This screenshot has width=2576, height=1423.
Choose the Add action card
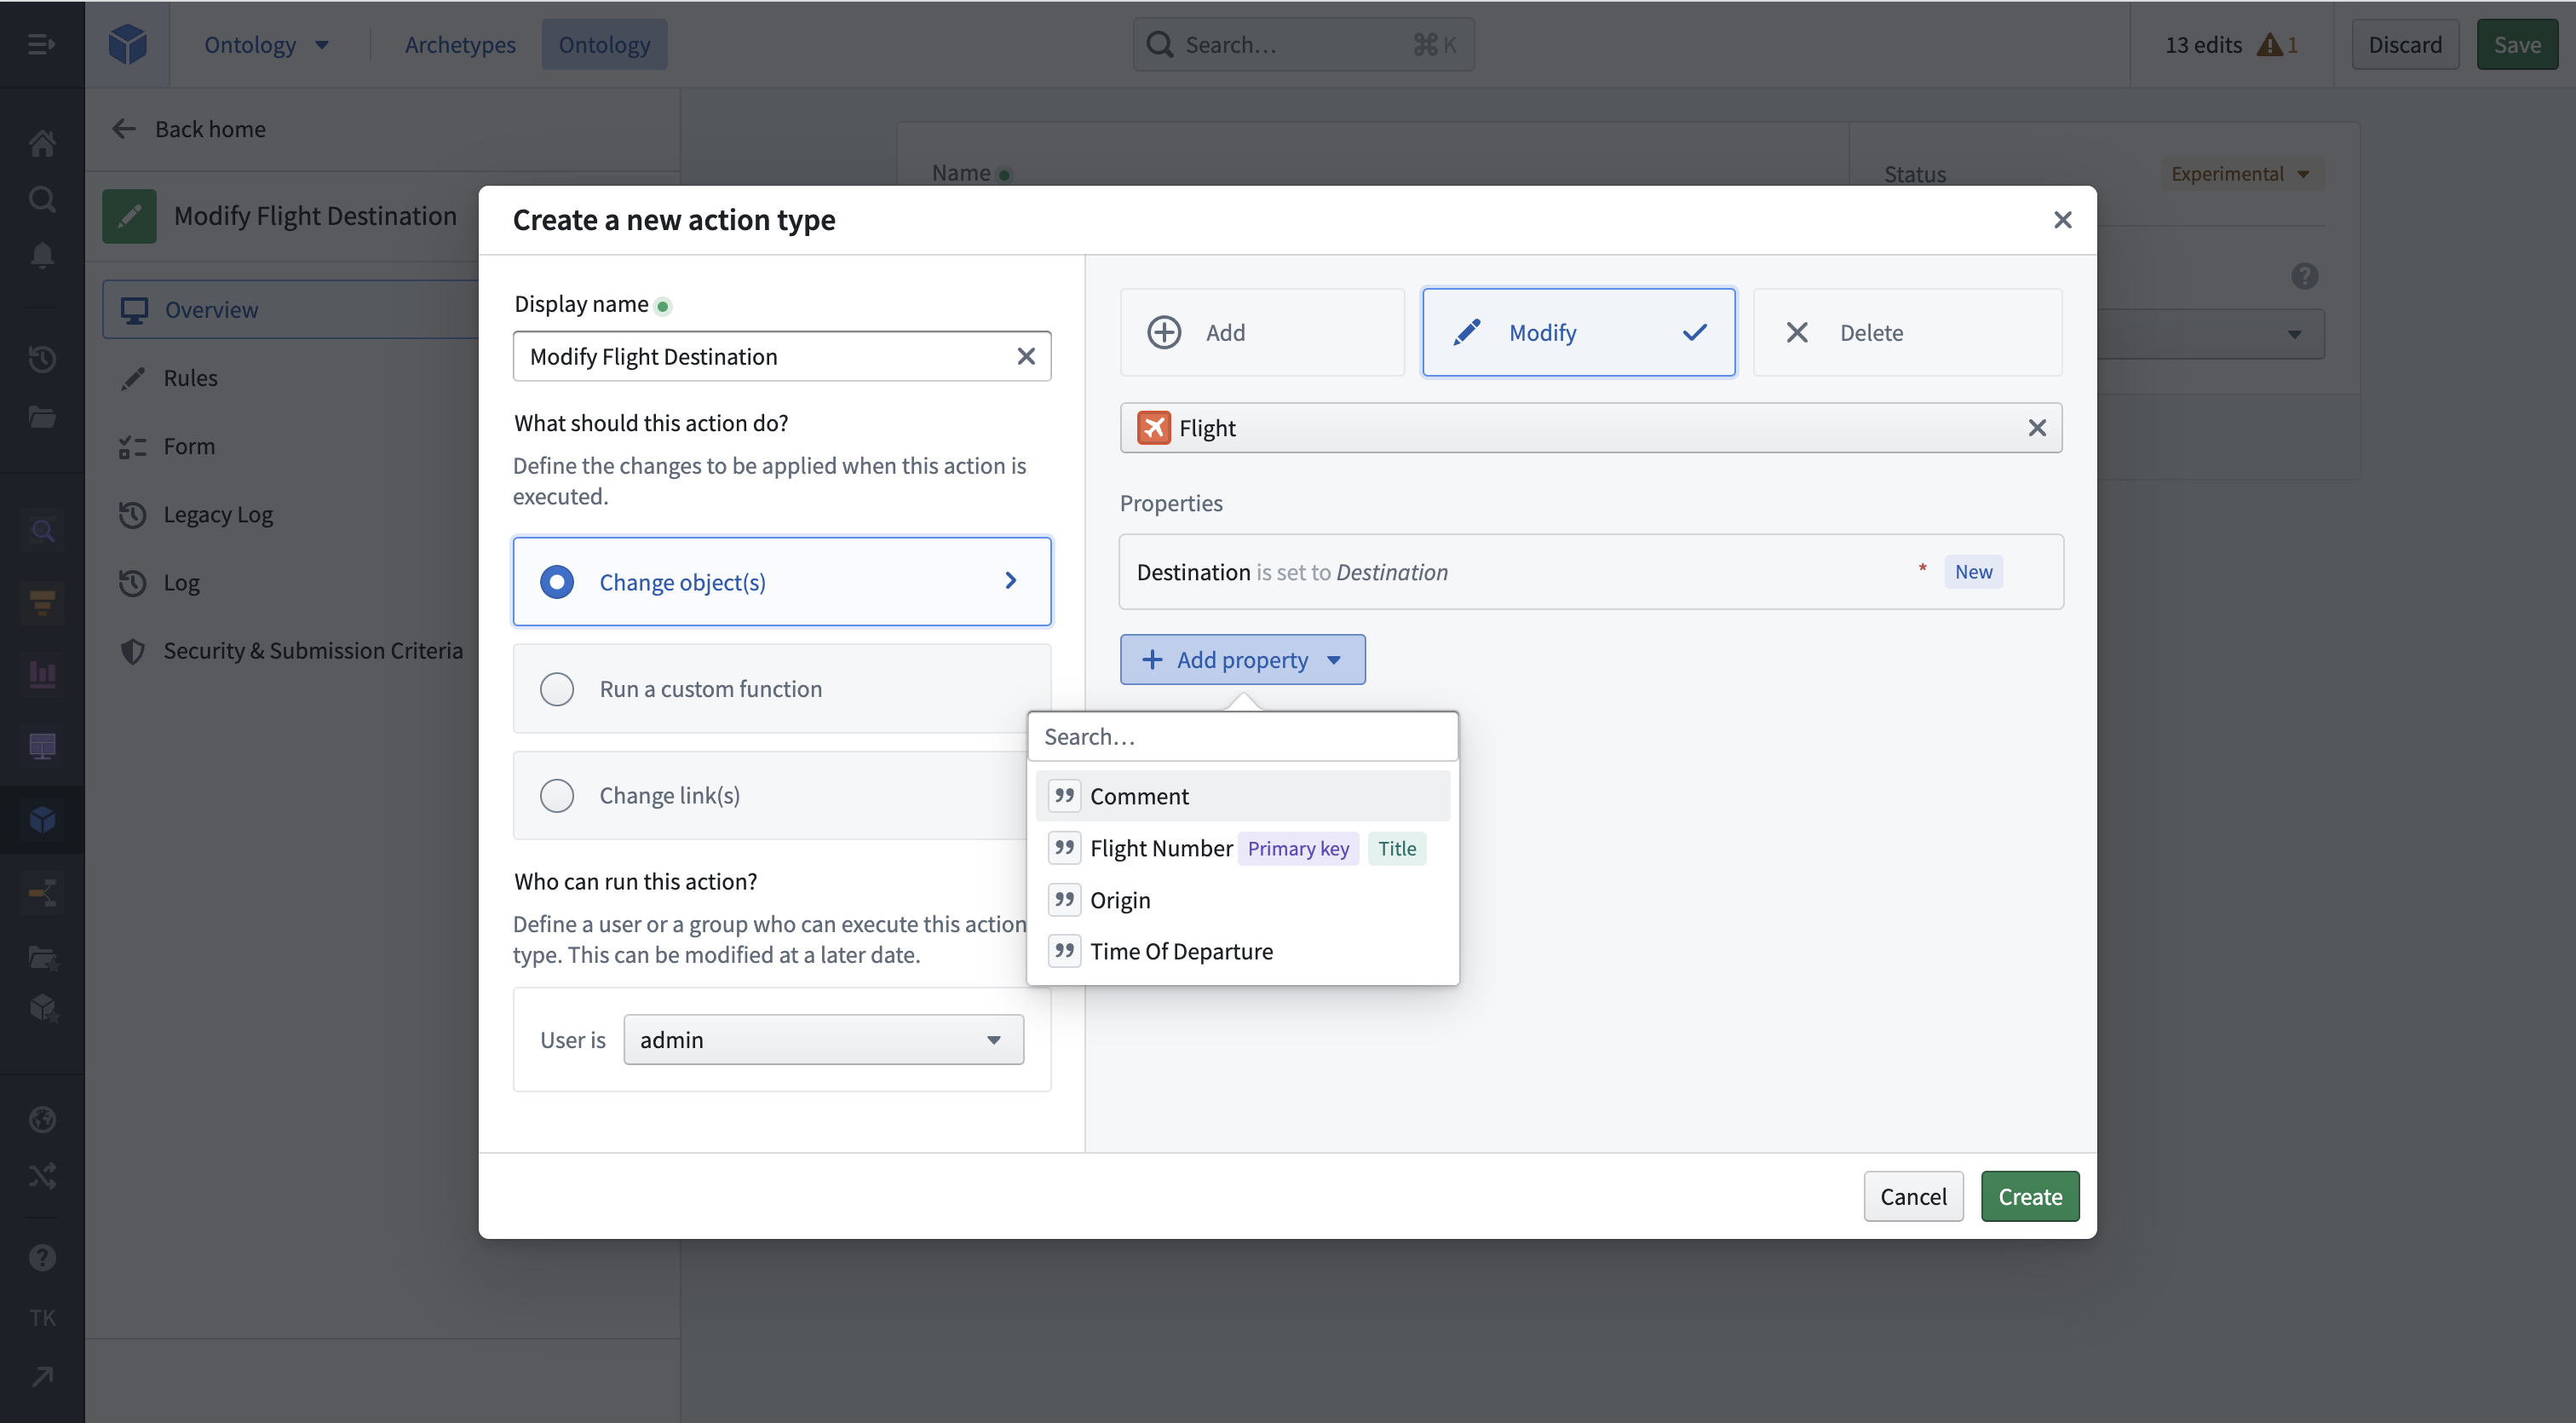[x=1262, y=332]
